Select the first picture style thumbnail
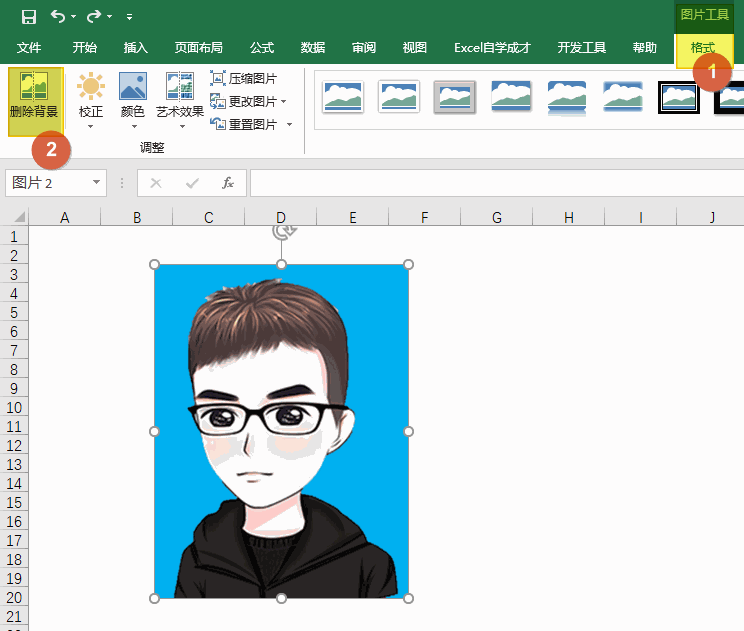 pyautogui.click(x=343, y=97)
